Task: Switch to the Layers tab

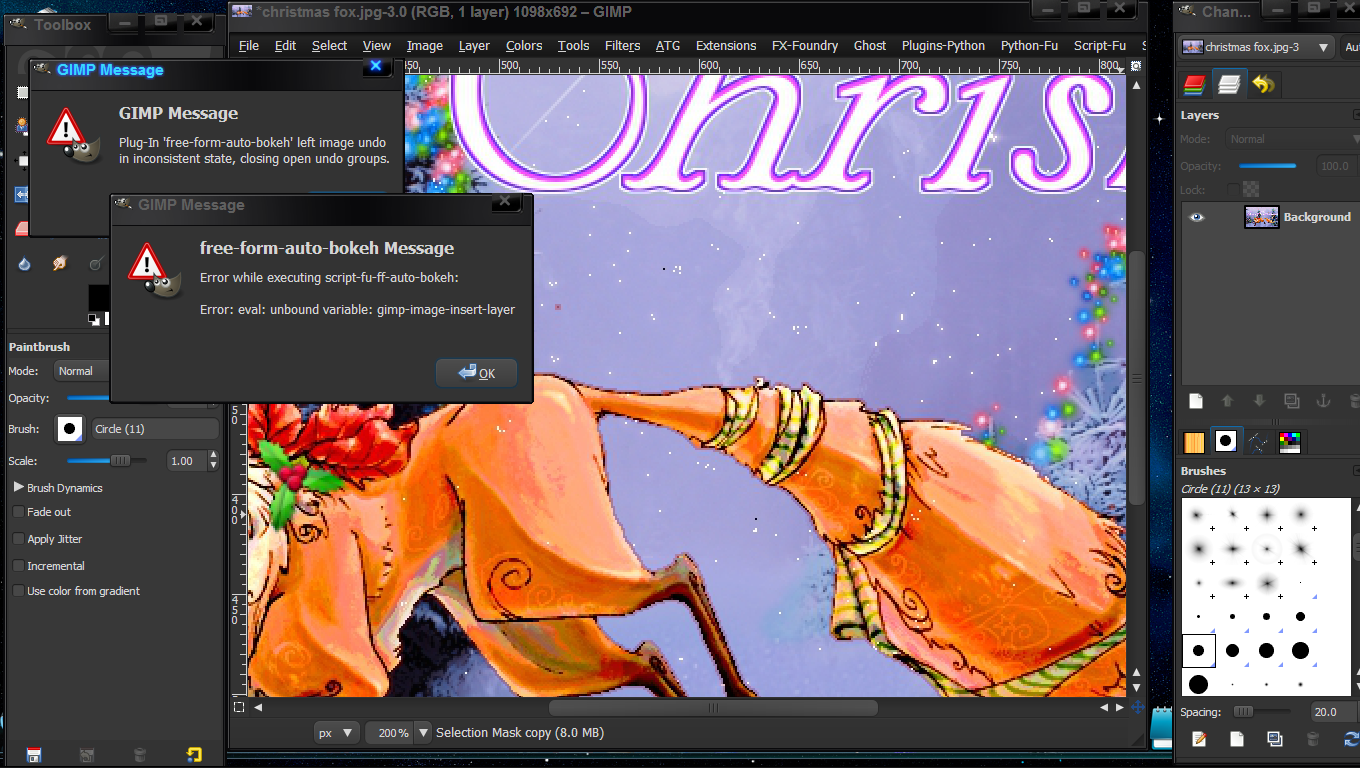Action: (1229, 84)
